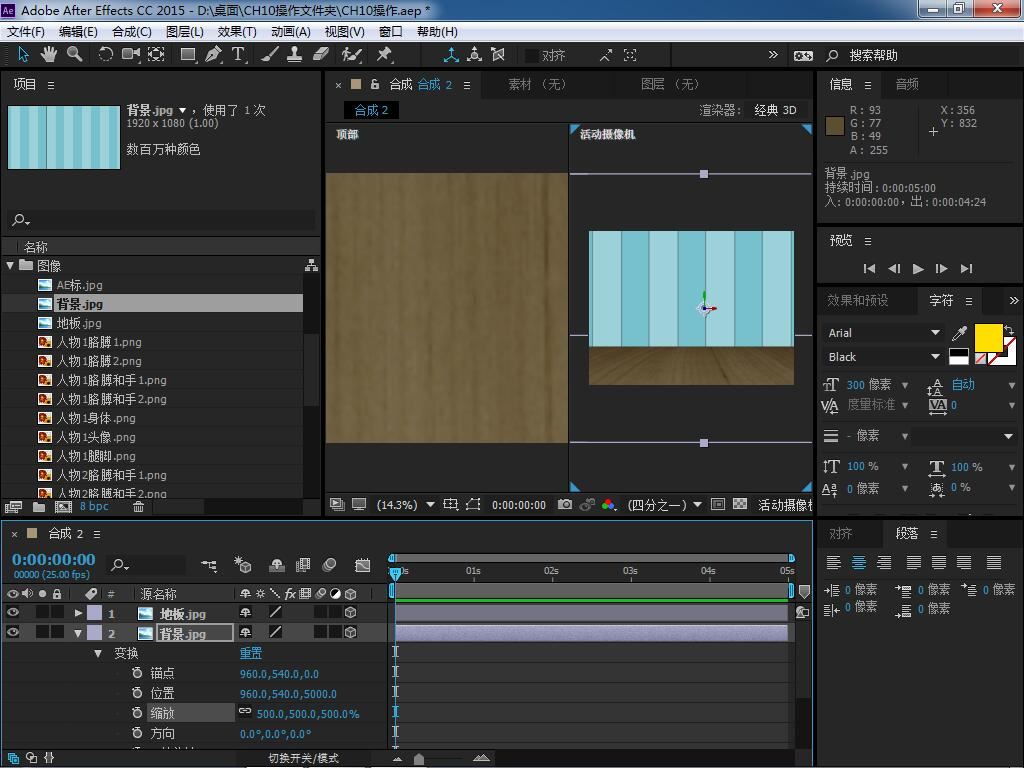Toggle position stopwatch for 位置

click(x=136, y=693)
